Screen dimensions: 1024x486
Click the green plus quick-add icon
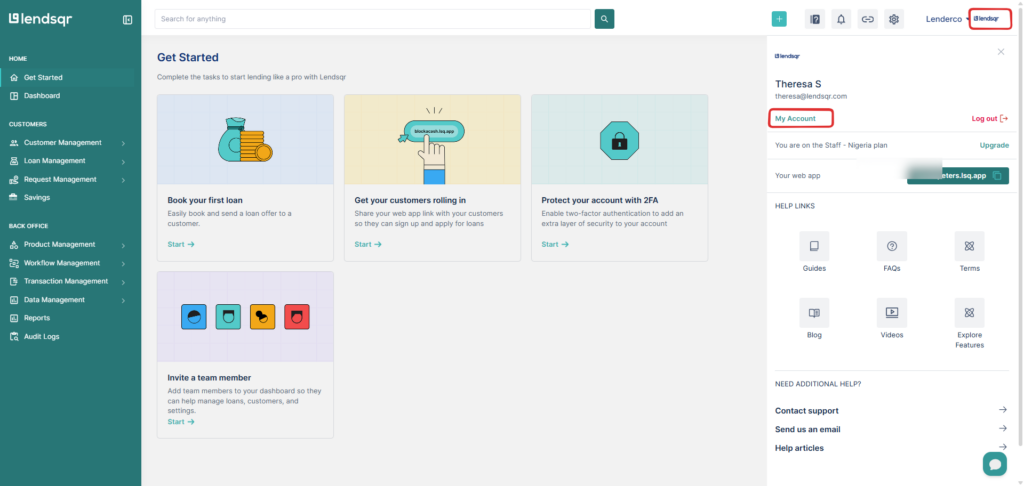(x=779, y=19)
